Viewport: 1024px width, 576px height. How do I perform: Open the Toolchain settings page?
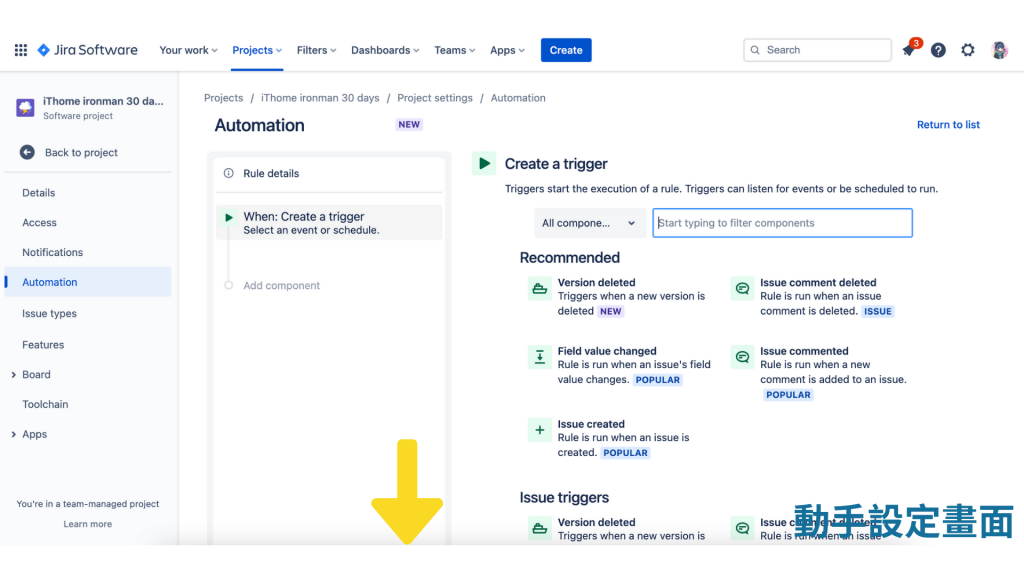click(x=45, y=404)
